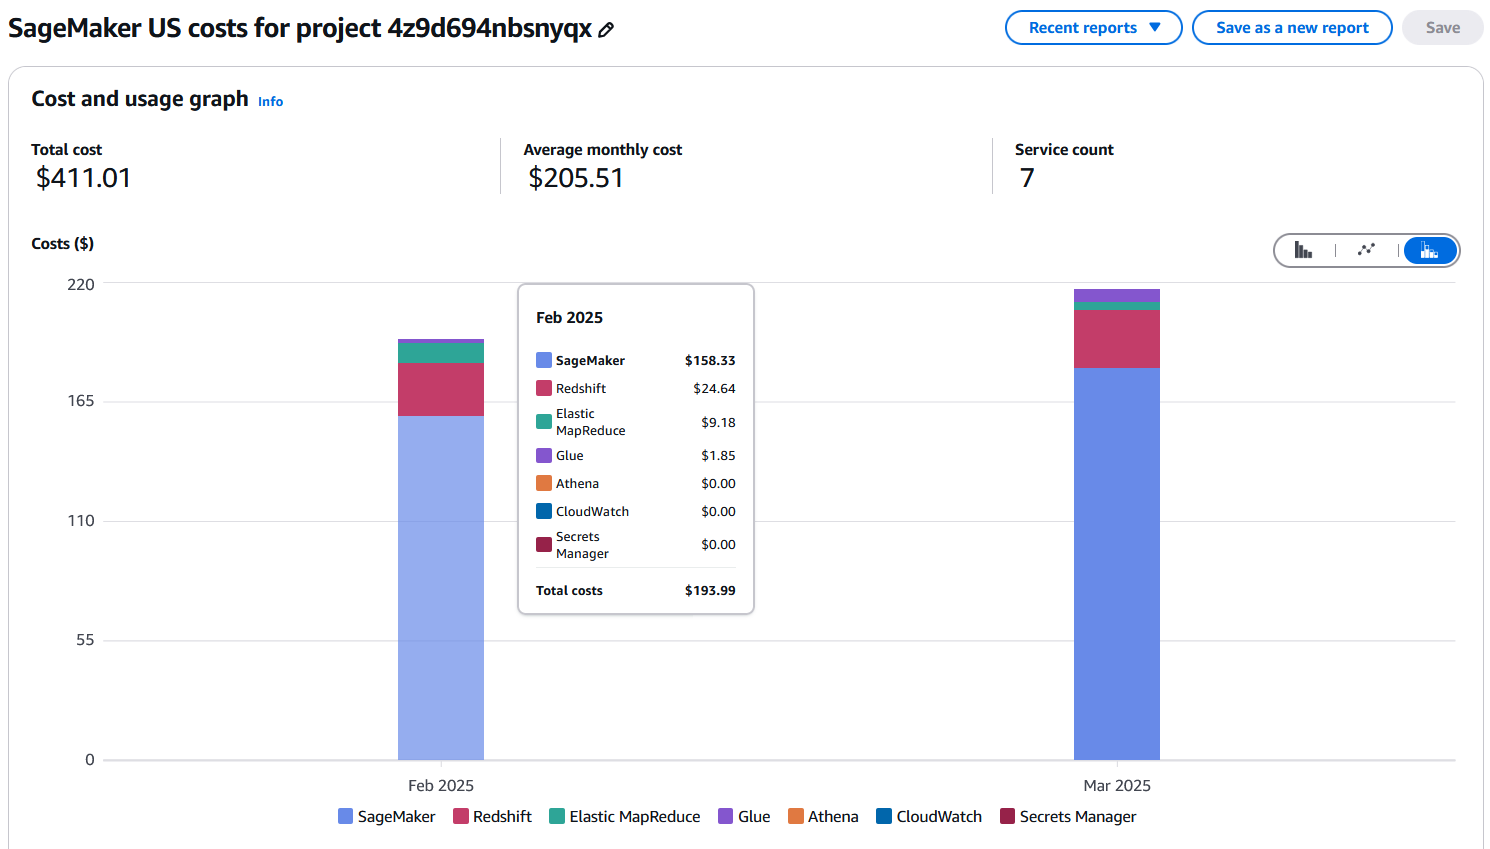Open the Recent reports dropdown
The width and height of the screenshot is (1490, 849).
(1093, 28)
